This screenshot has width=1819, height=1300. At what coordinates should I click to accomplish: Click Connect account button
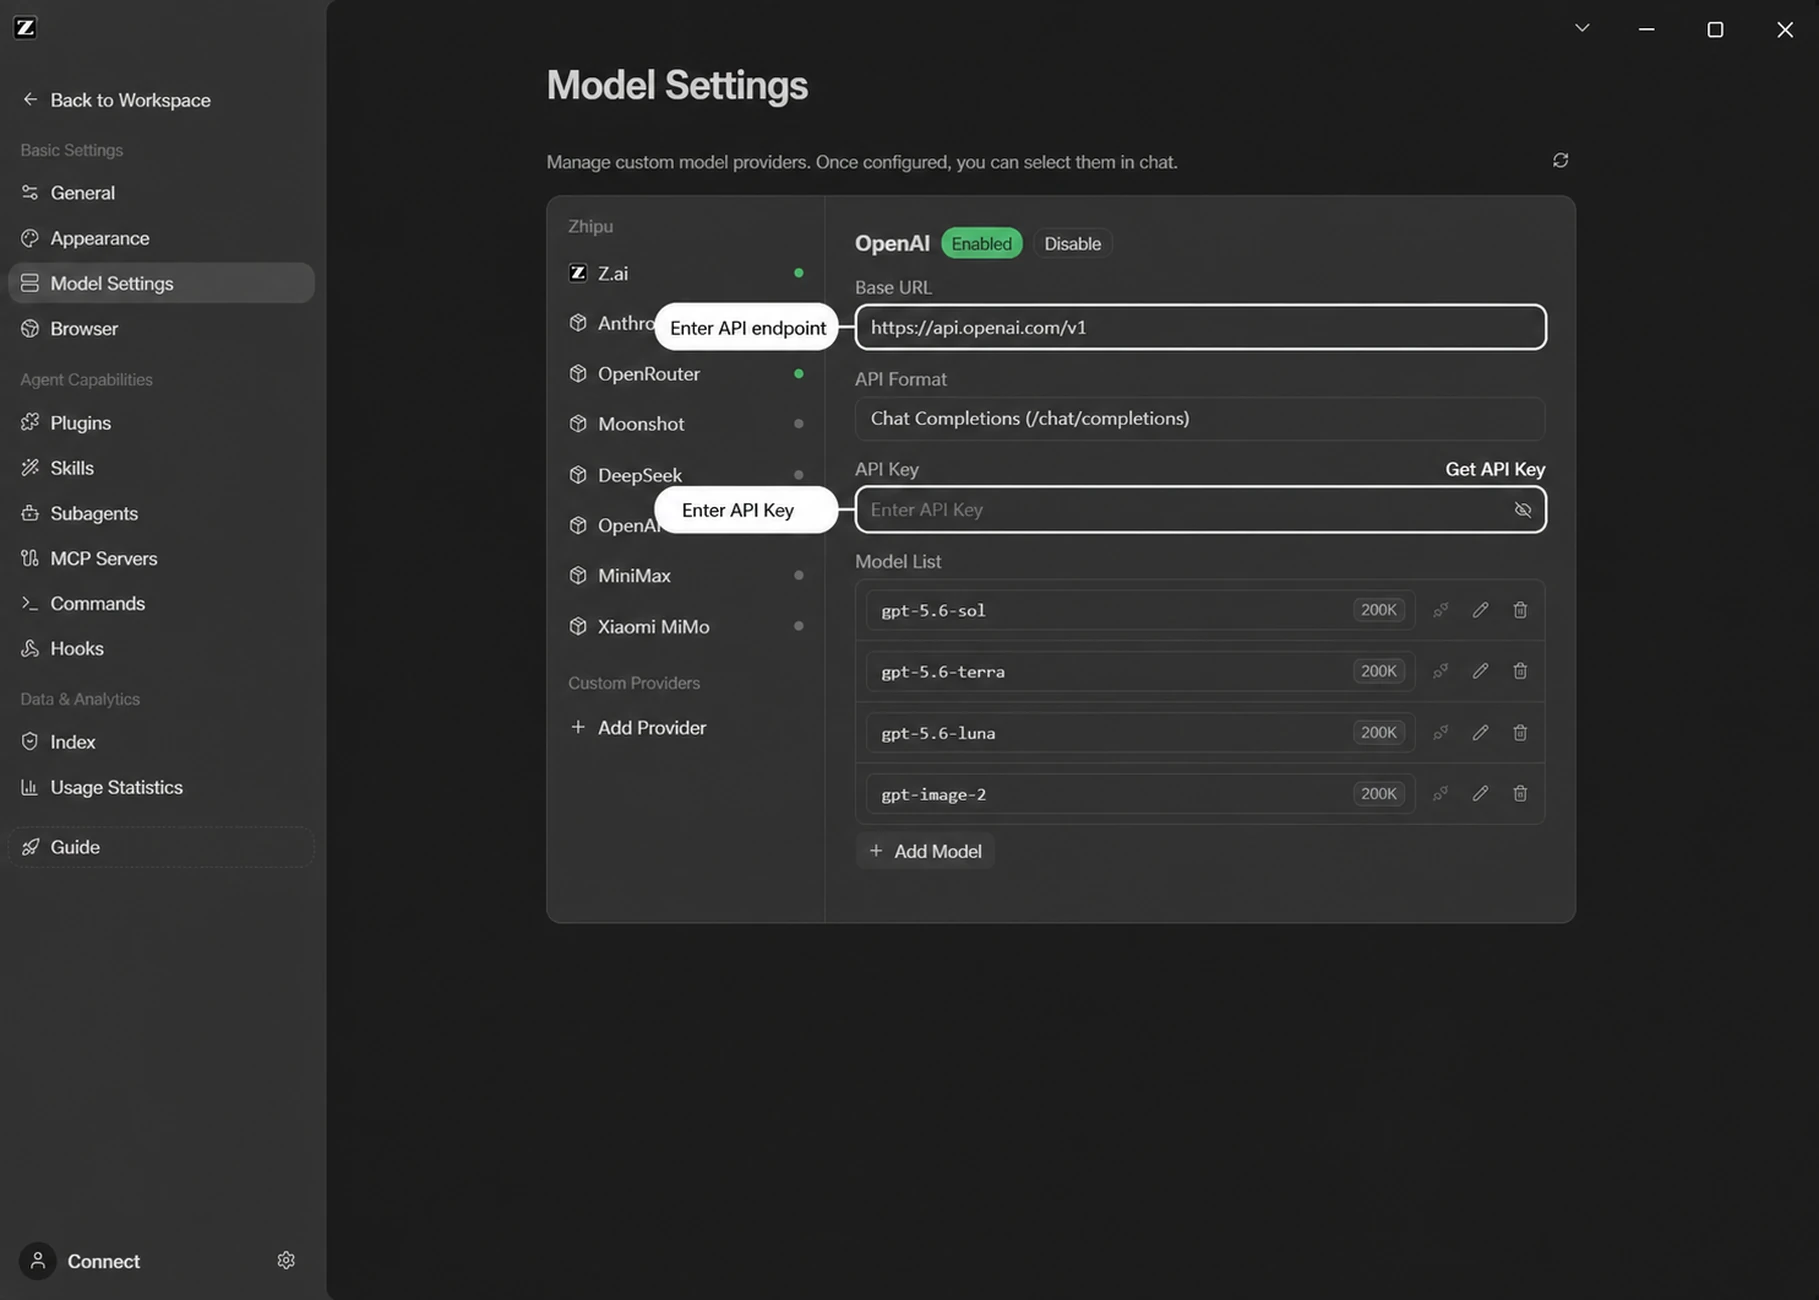click(x=103, y=1261)
